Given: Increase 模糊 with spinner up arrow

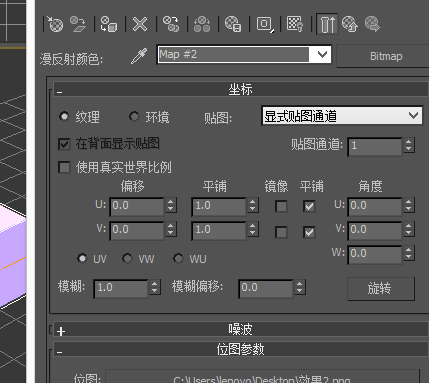Looking at the screenshot, I should tap(155, 284).
